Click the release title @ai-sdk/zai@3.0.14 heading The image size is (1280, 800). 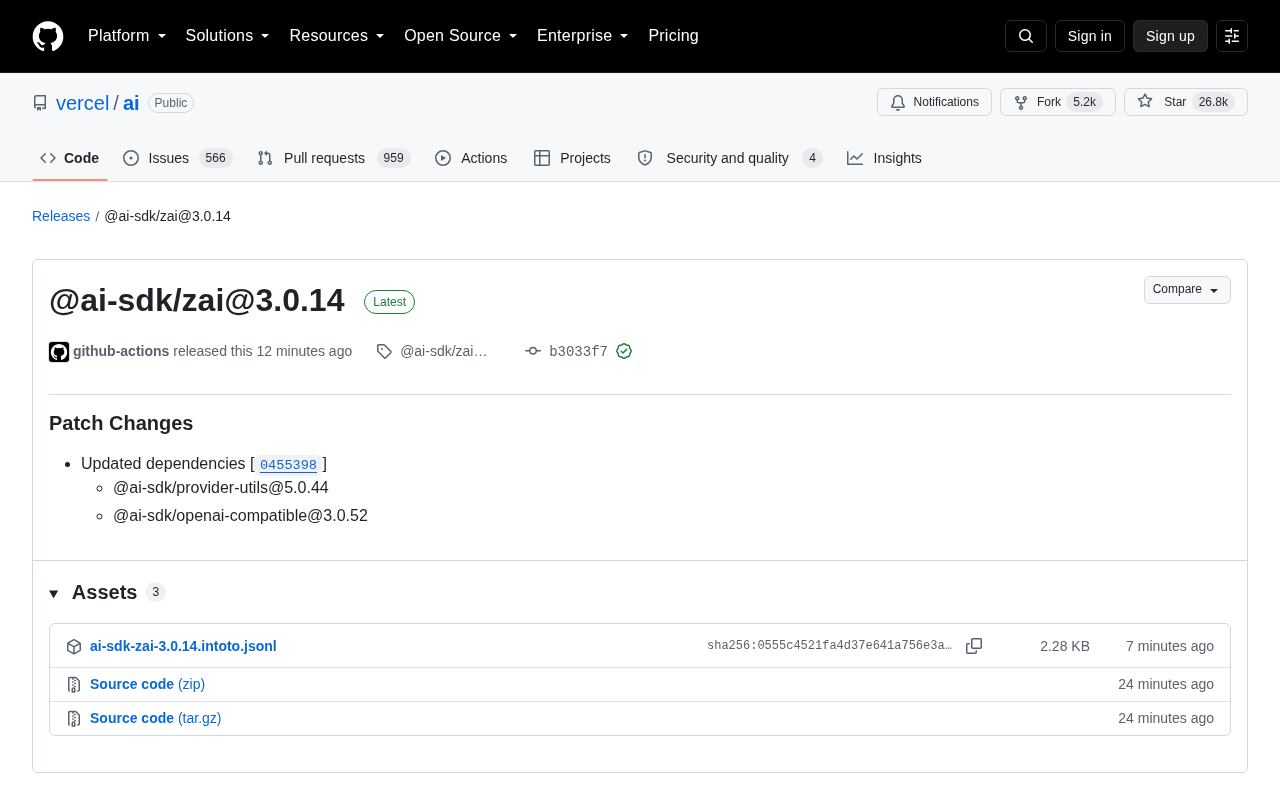pyautogui.click(x=197, y=300)
